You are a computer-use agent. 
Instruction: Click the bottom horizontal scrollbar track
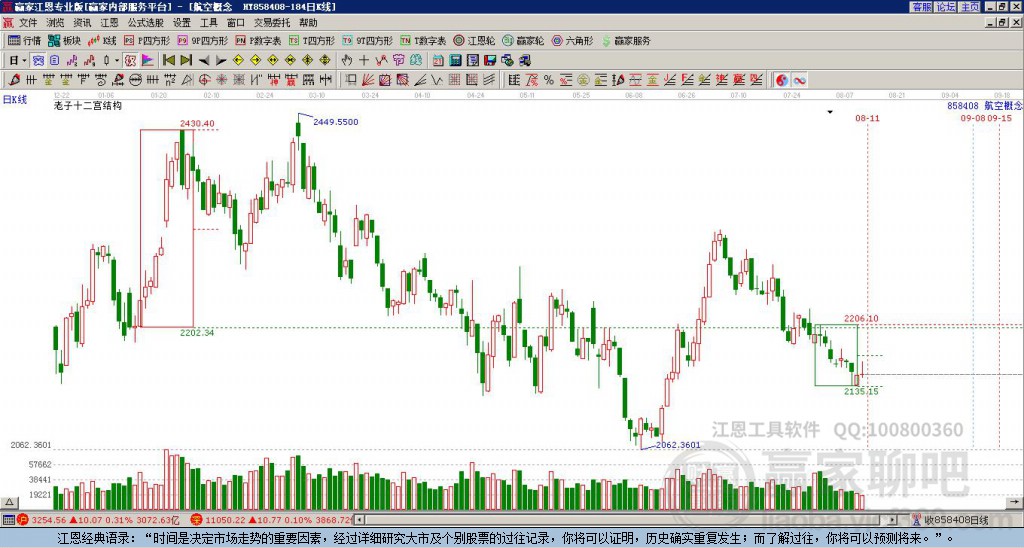coord(627,520)
